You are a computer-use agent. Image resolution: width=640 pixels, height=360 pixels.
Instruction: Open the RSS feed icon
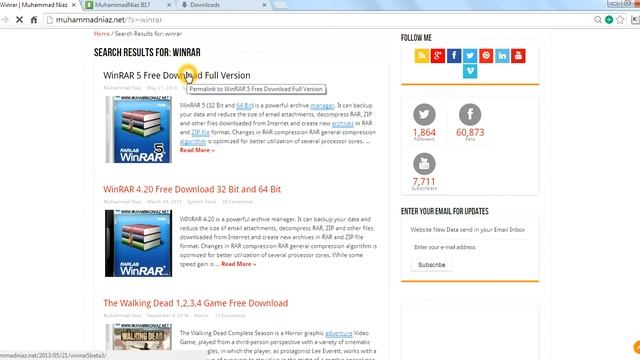[422, 56]
